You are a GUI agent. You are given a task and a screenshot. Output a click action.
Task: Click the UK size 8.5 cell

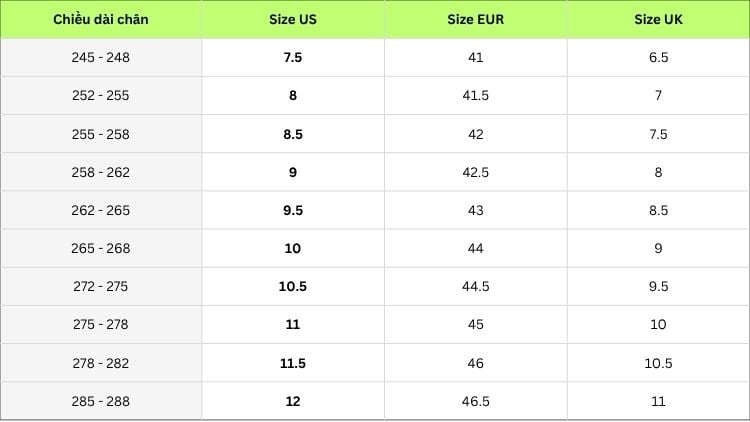pyautogui.click(x=658, y=210)
